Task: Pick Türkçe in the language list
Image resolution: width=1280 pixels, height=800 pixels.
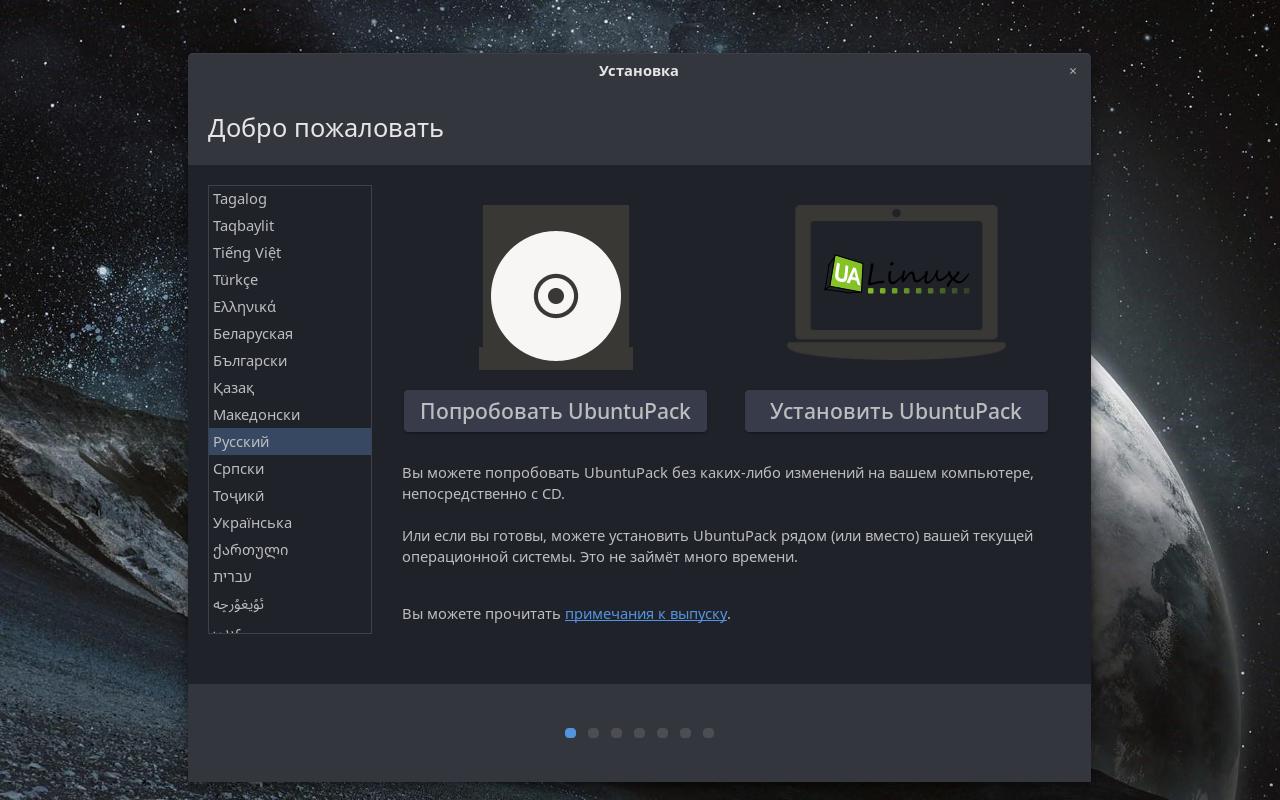Action: pos(290,280)
